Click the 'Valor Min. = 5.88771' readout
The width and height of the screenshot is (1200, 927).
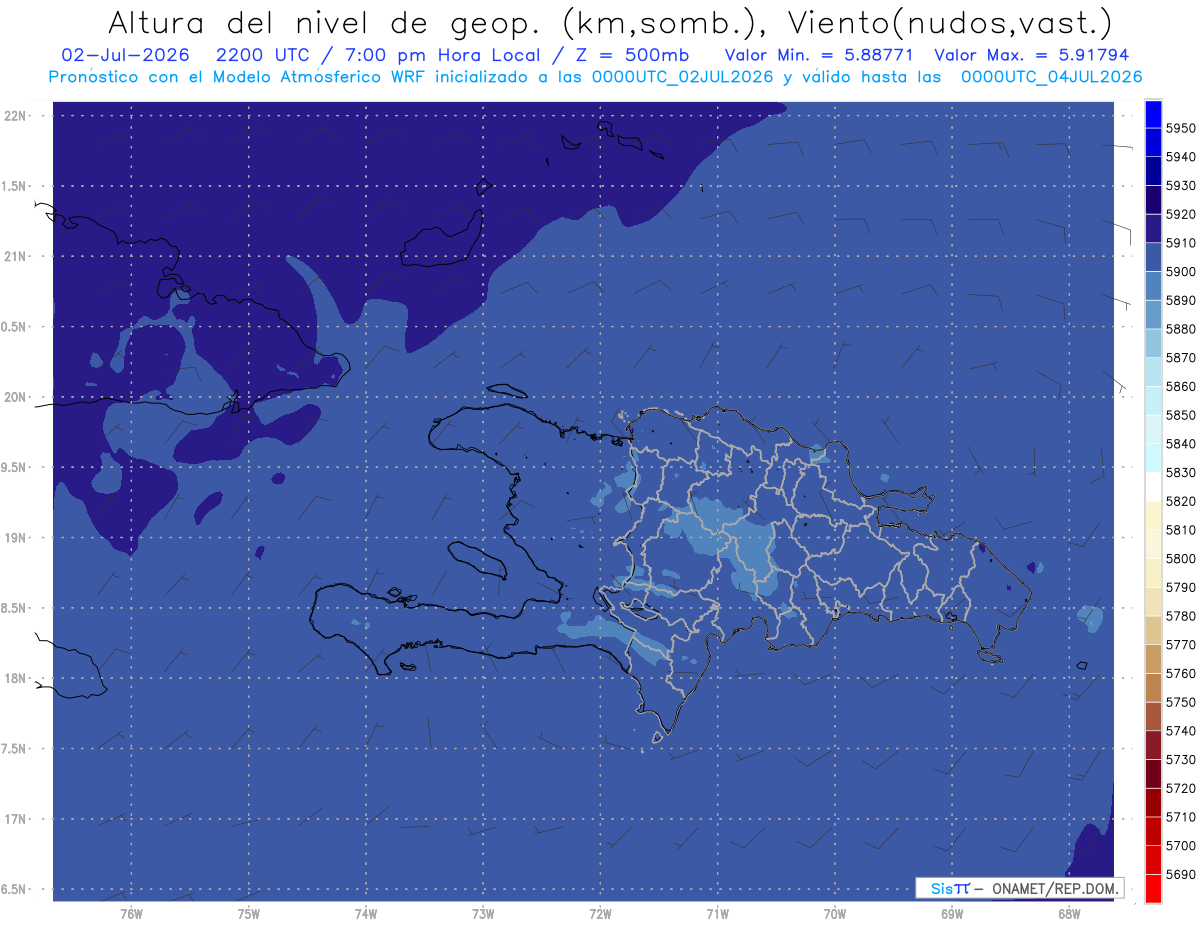tap(819, 55)
